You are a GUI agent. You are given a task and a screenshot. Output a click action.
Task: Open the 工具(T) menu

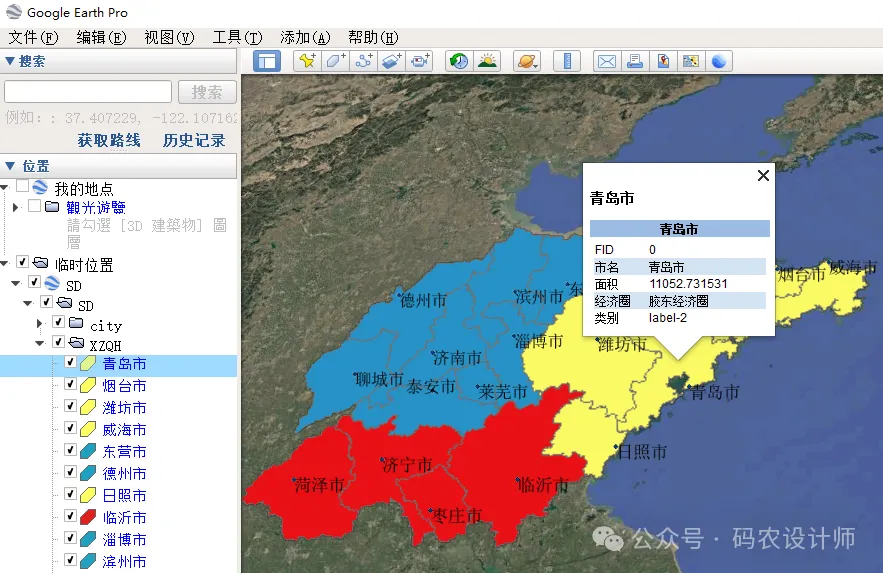click(236, 37)
